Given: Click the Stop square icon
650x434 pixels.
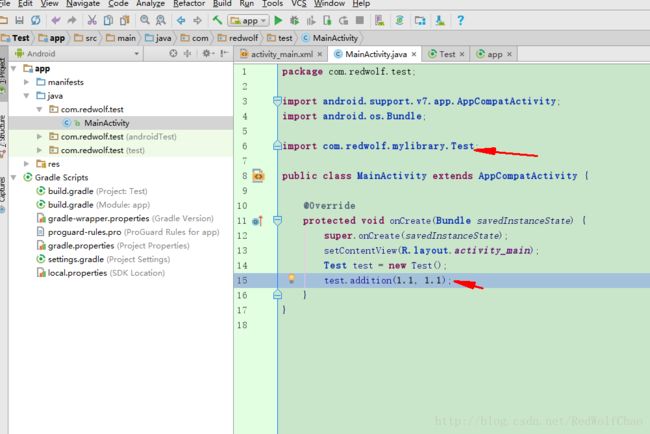Looking at the screenshot, I should 360,20.
